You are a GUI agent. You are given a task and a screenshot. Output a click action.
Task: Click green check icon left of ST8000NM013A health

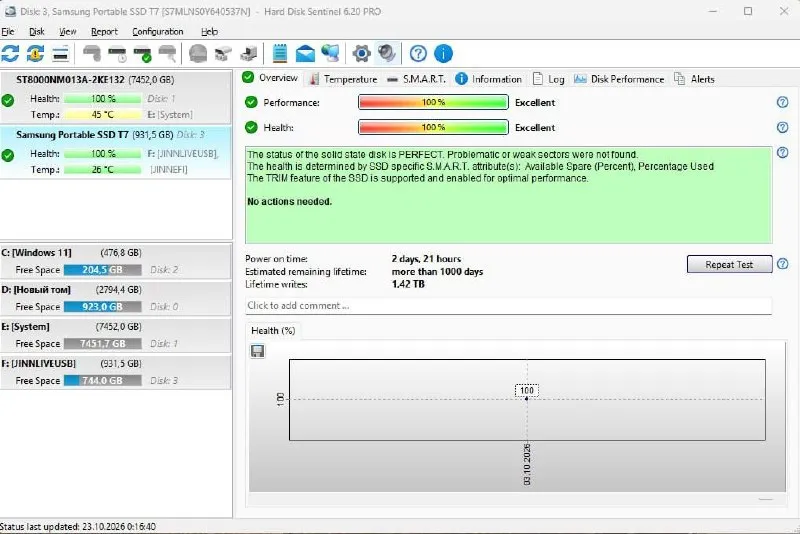pyautogui.click(x=8, y=100)
